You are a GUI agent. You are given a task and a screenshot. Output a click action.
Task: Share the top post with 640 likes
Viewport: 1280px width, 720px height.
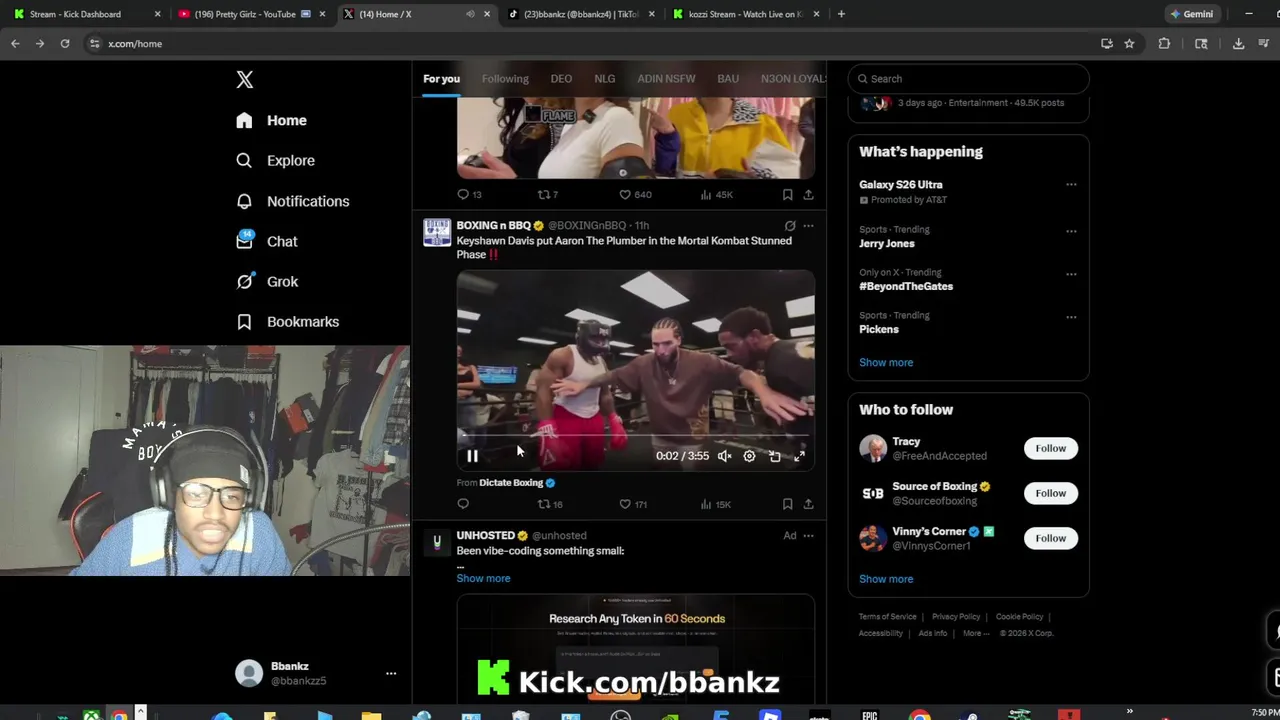coord(808,195)
